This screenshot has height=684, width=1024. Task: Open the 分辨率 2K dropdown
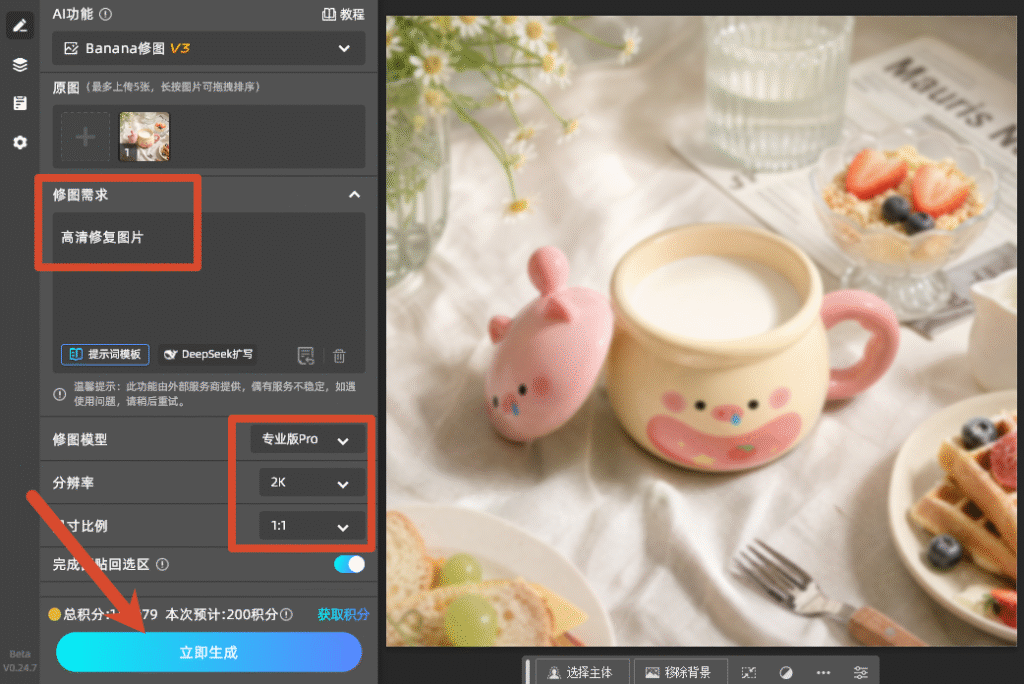pyautogui.click(x=312, y=483)
